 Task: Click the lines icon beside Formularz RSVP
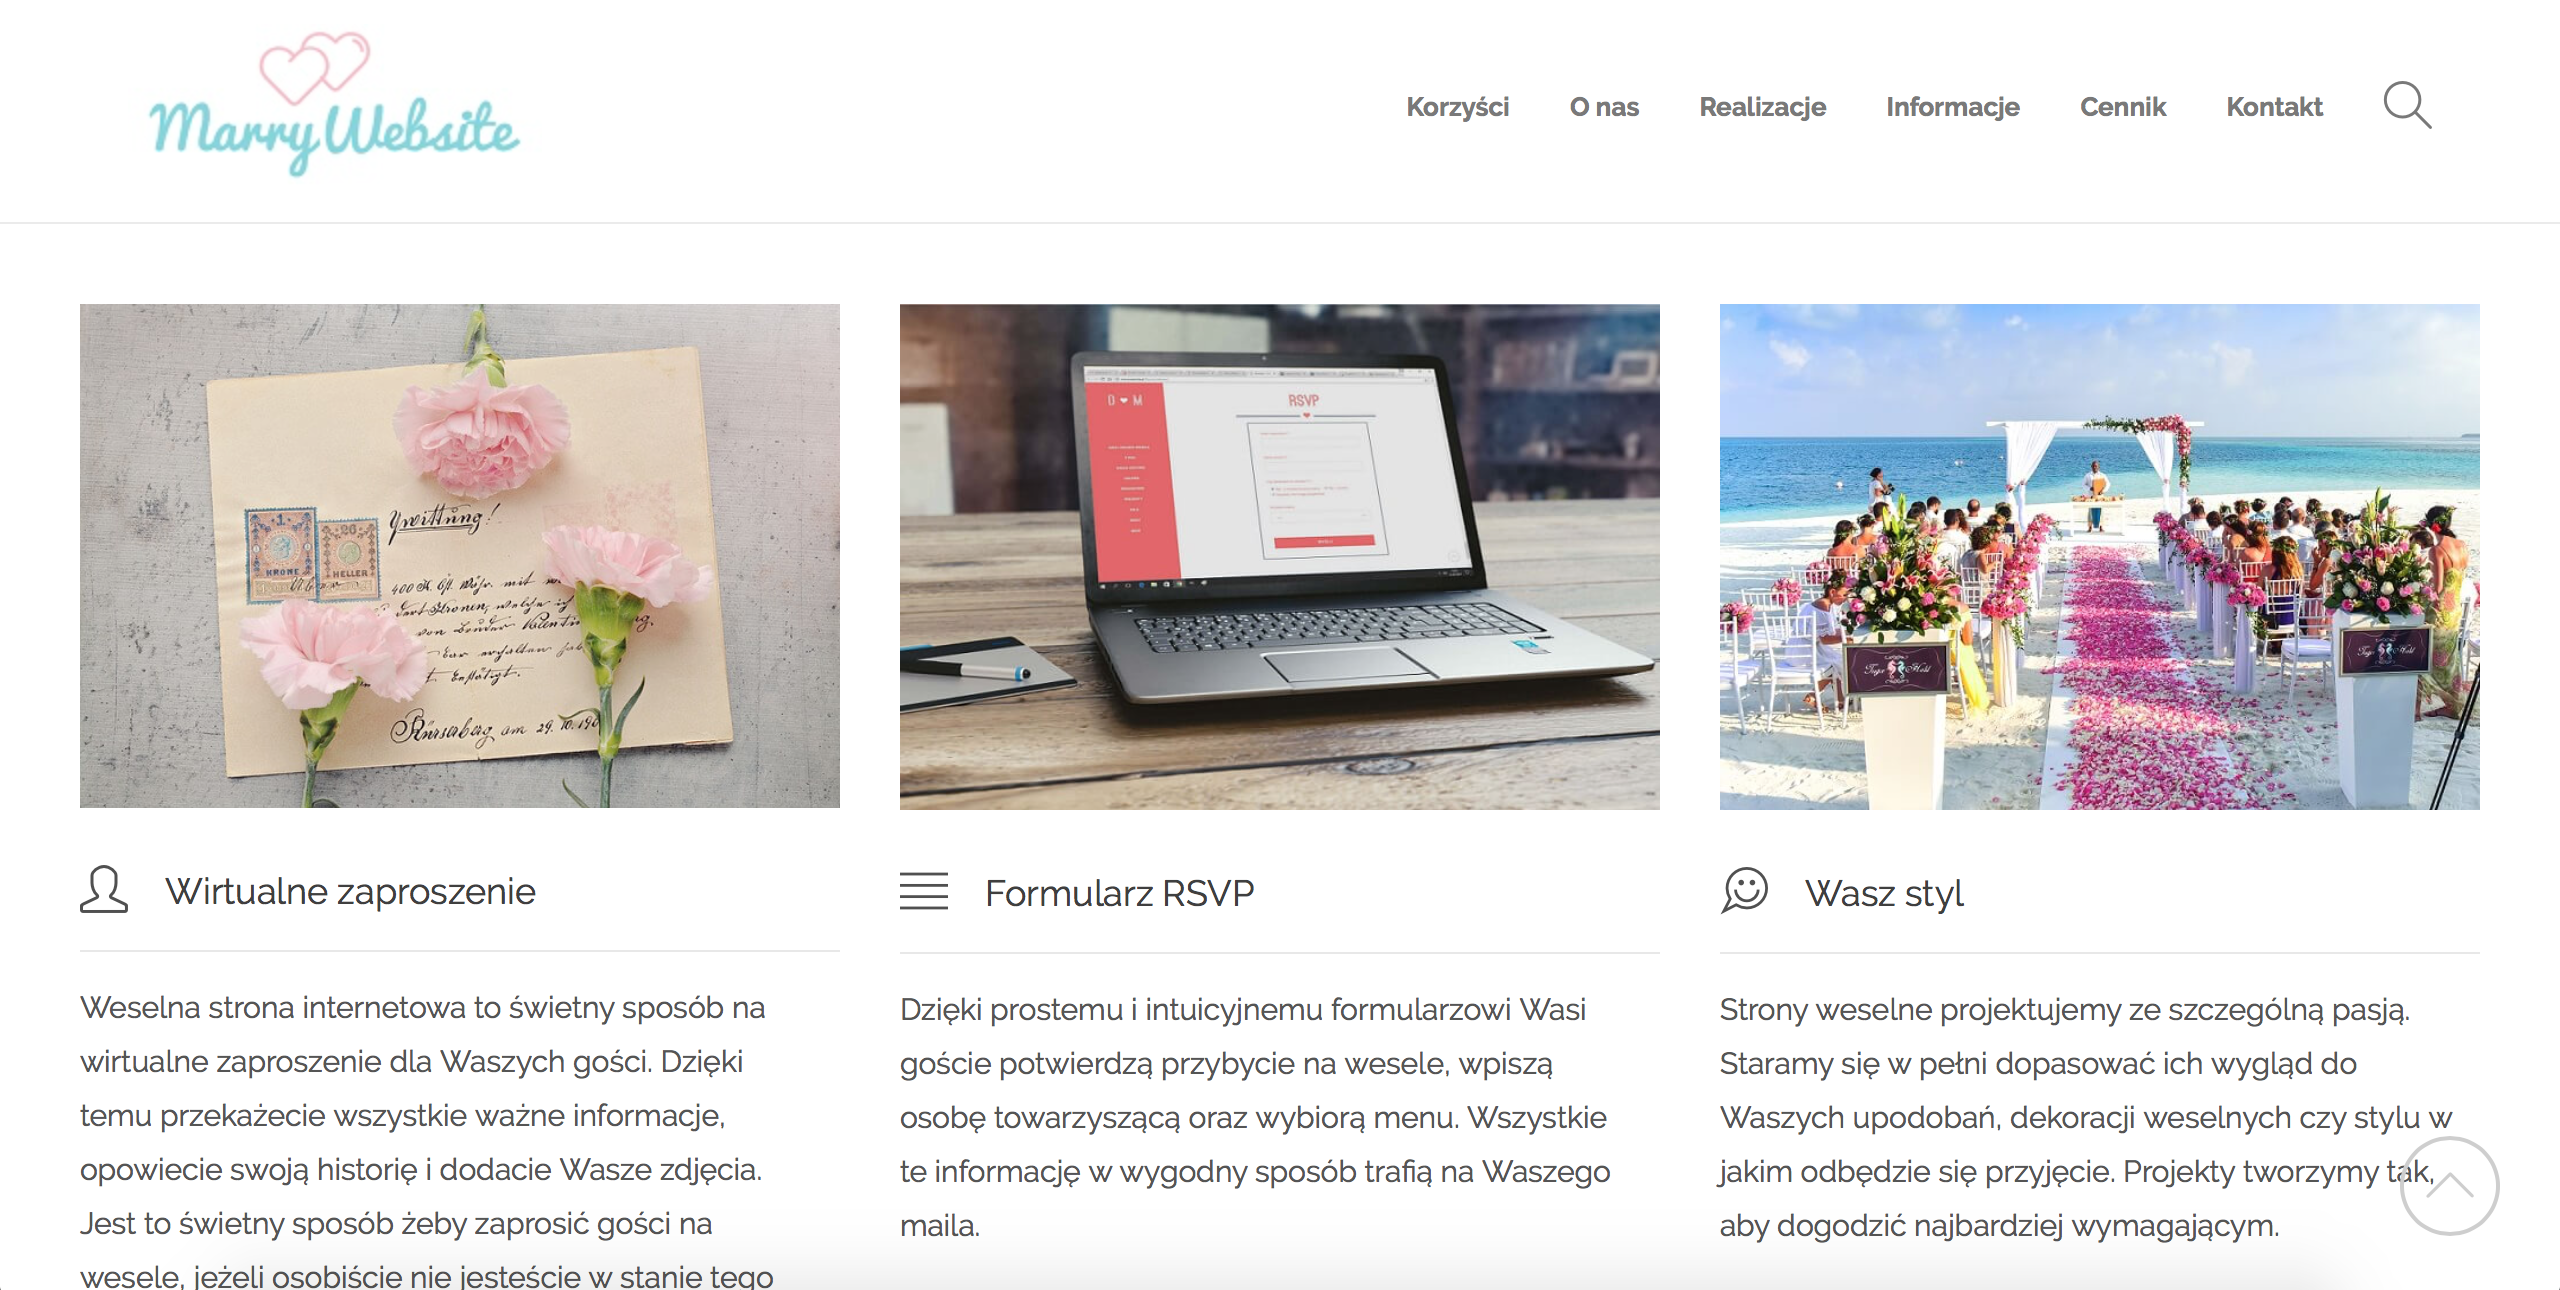[x=924, y=891]
